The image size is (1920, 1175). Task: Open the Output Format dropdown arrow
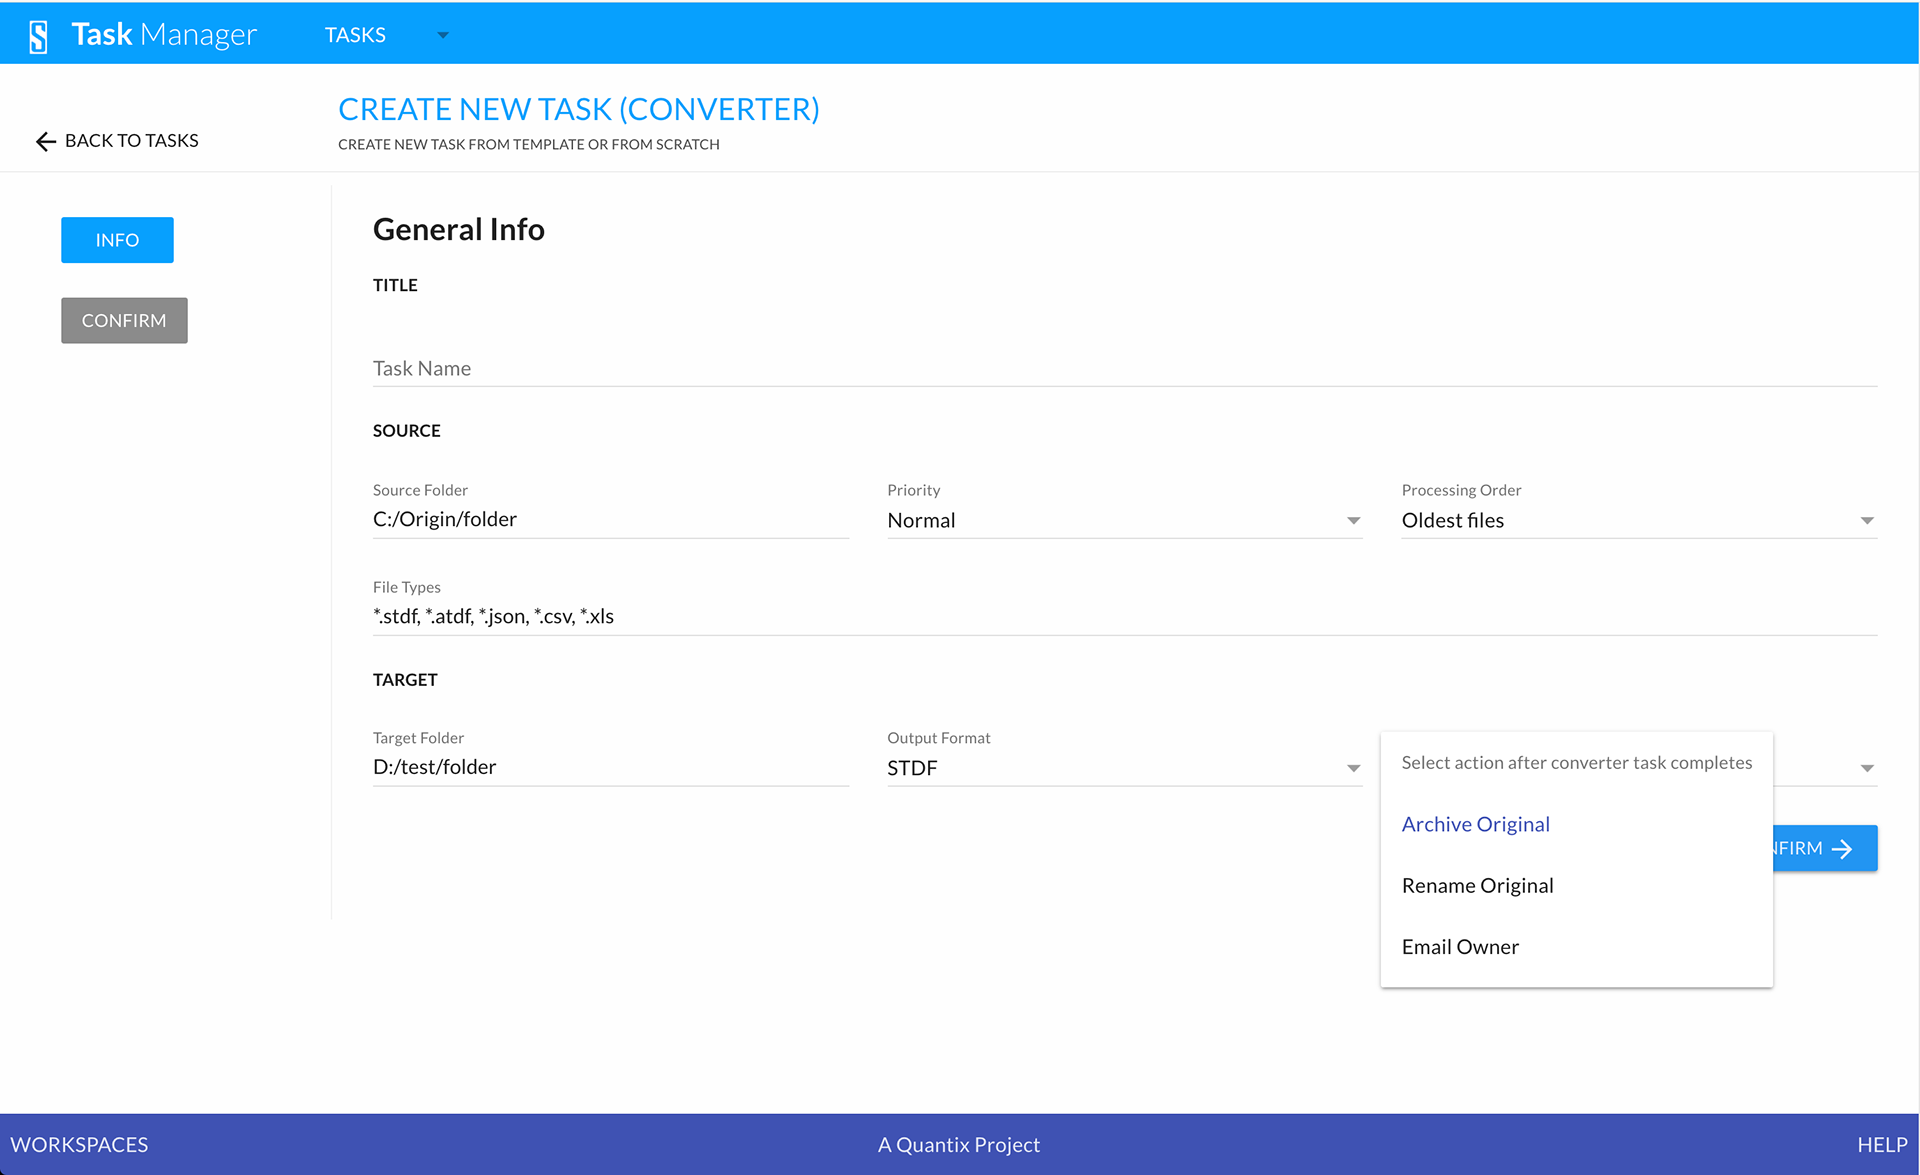[x=1353, y=769]
